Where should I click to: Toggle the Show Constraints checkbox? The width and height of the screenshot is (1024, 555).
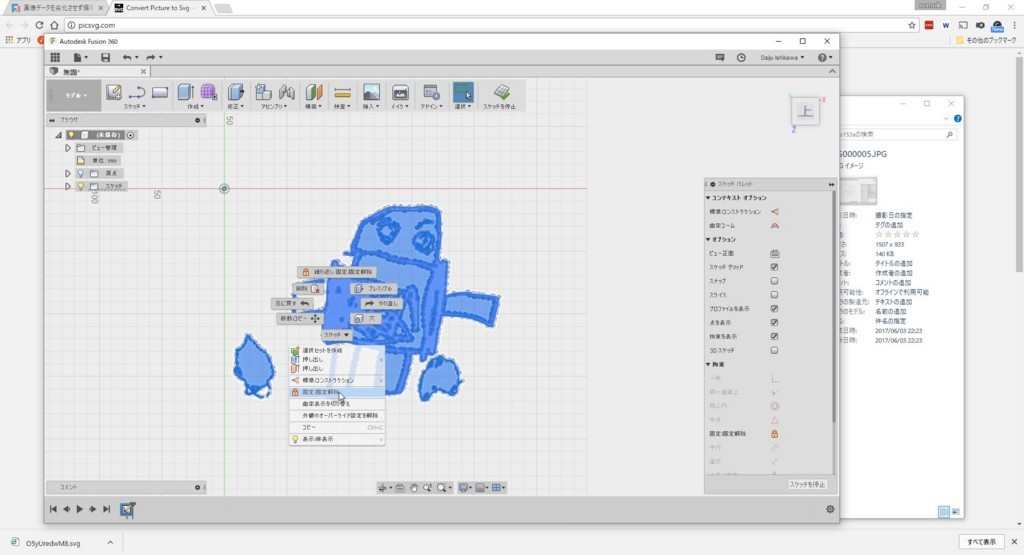point(775,336)
